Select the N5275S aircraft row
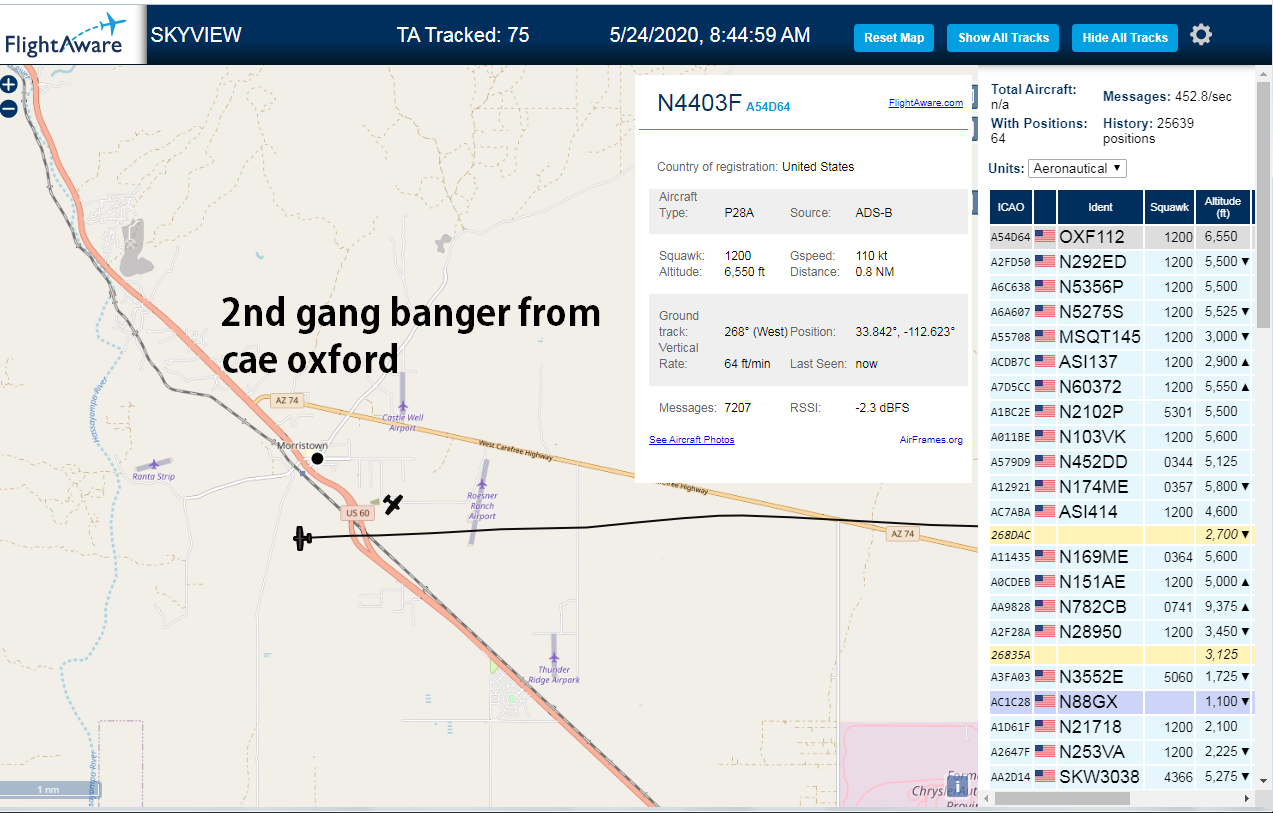 pos(1121,312)
